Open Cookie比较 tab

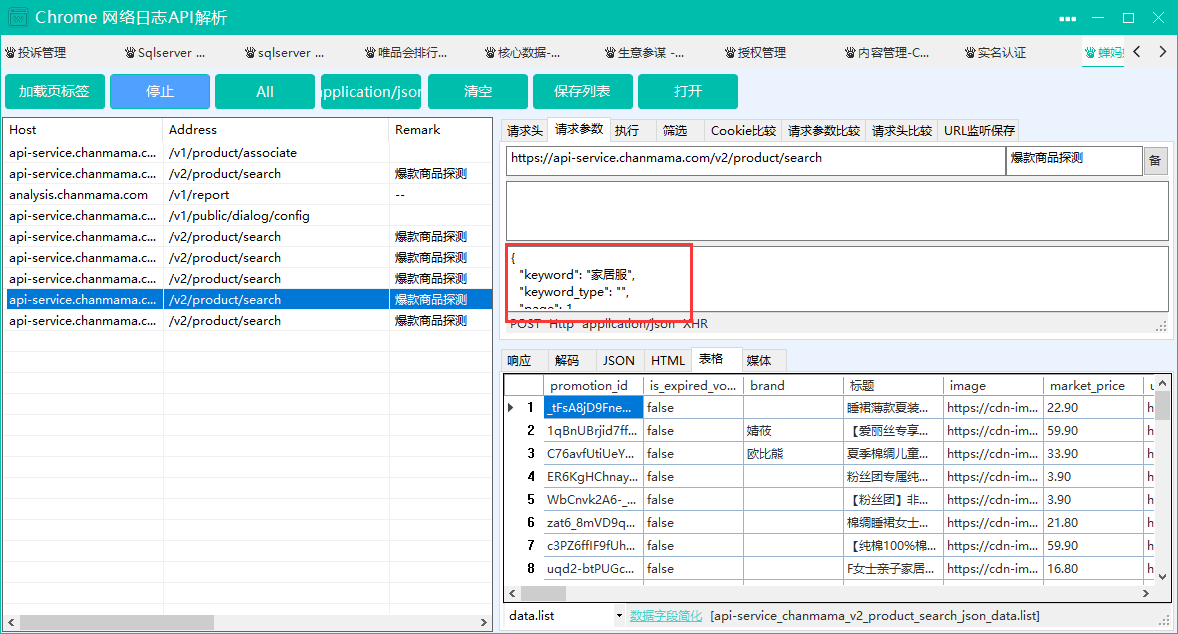click(743, 131)
